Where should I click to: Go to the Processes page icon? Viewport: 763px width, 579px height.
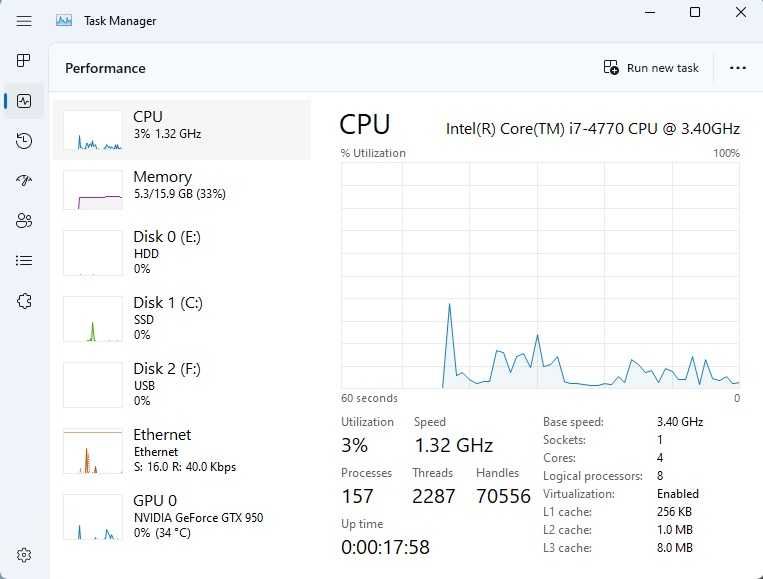[24, 61]
